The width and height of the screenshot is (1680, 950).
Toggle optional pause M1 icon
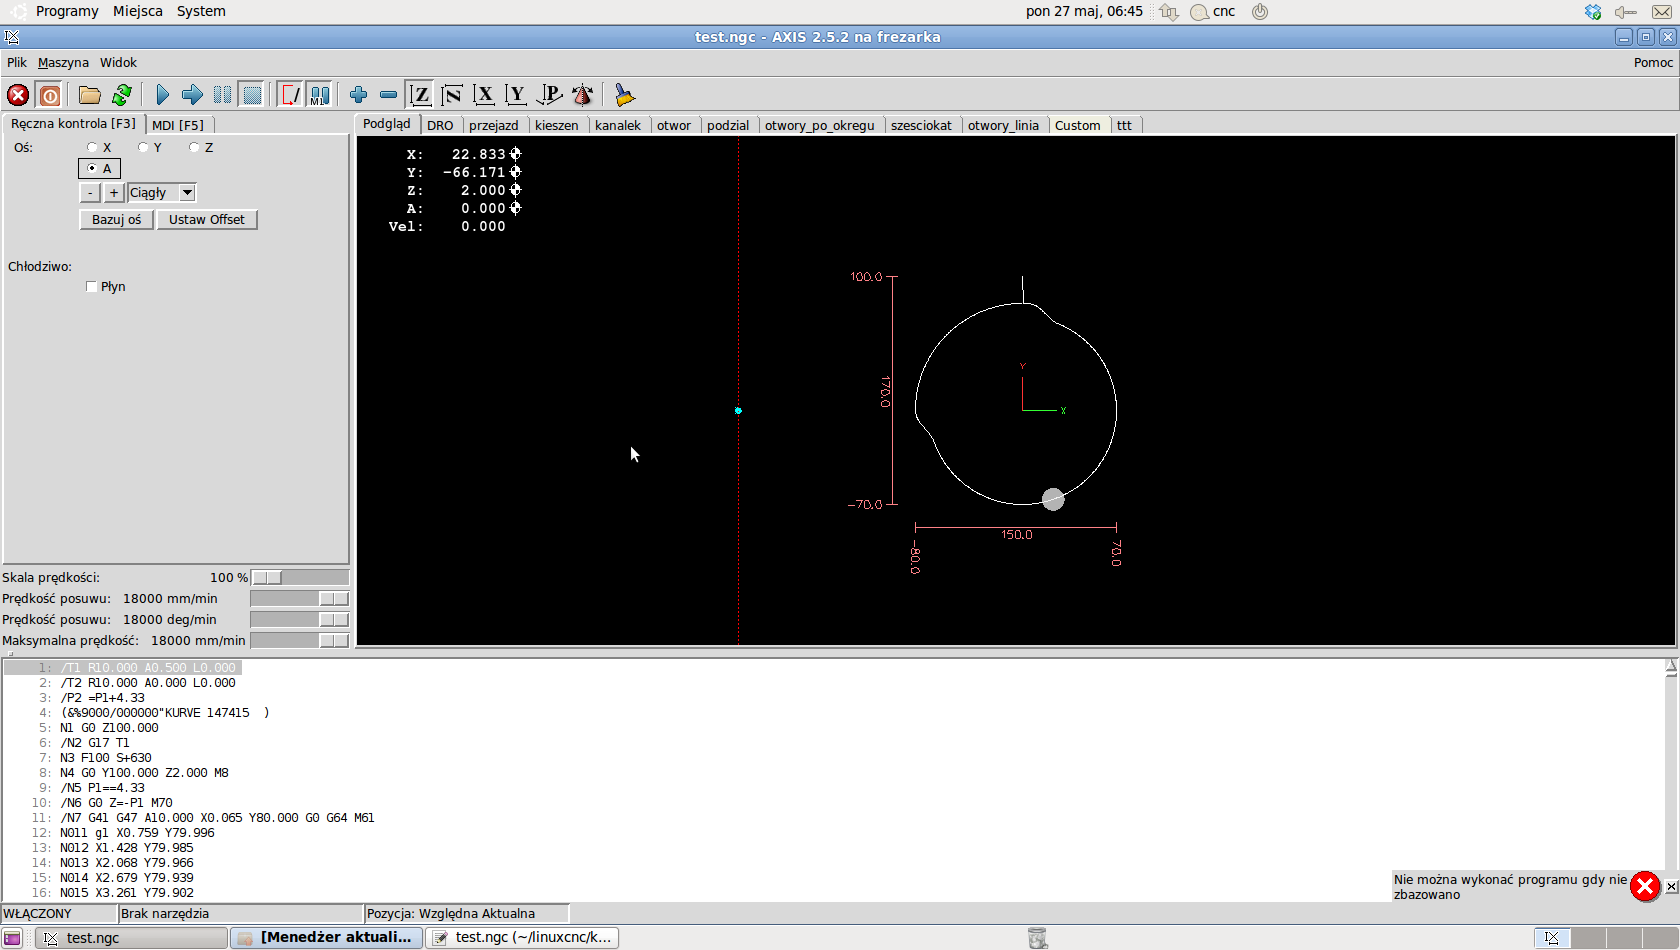(x=320, y=95)
